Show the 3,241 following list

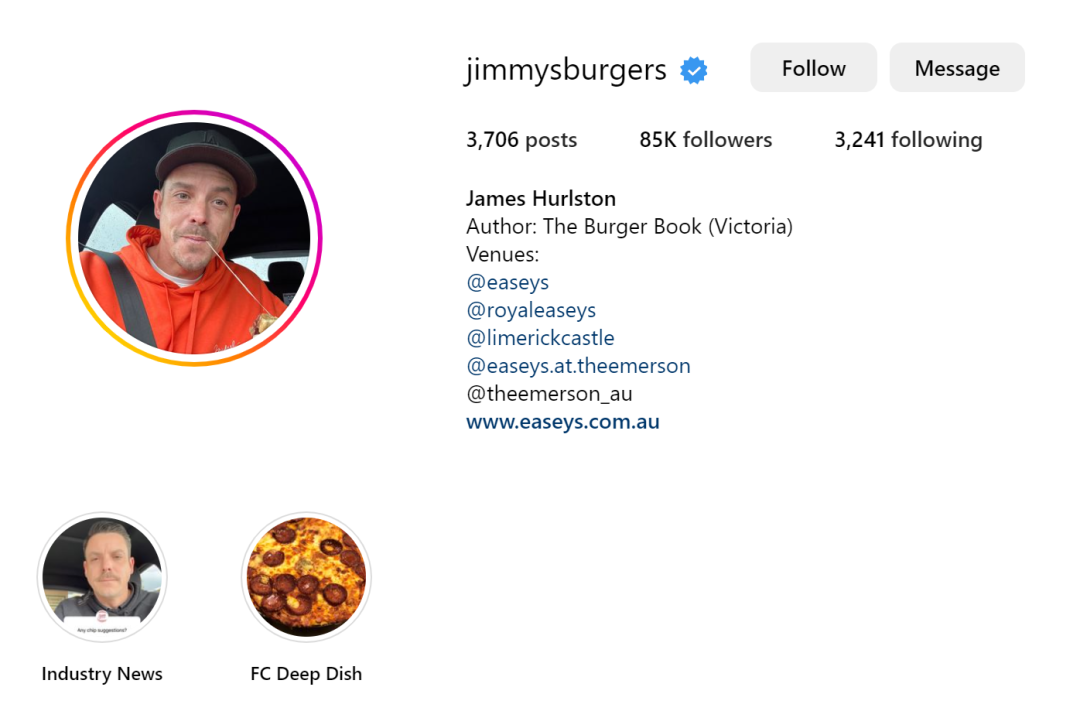pyautogui.click(x=908, y=140)
